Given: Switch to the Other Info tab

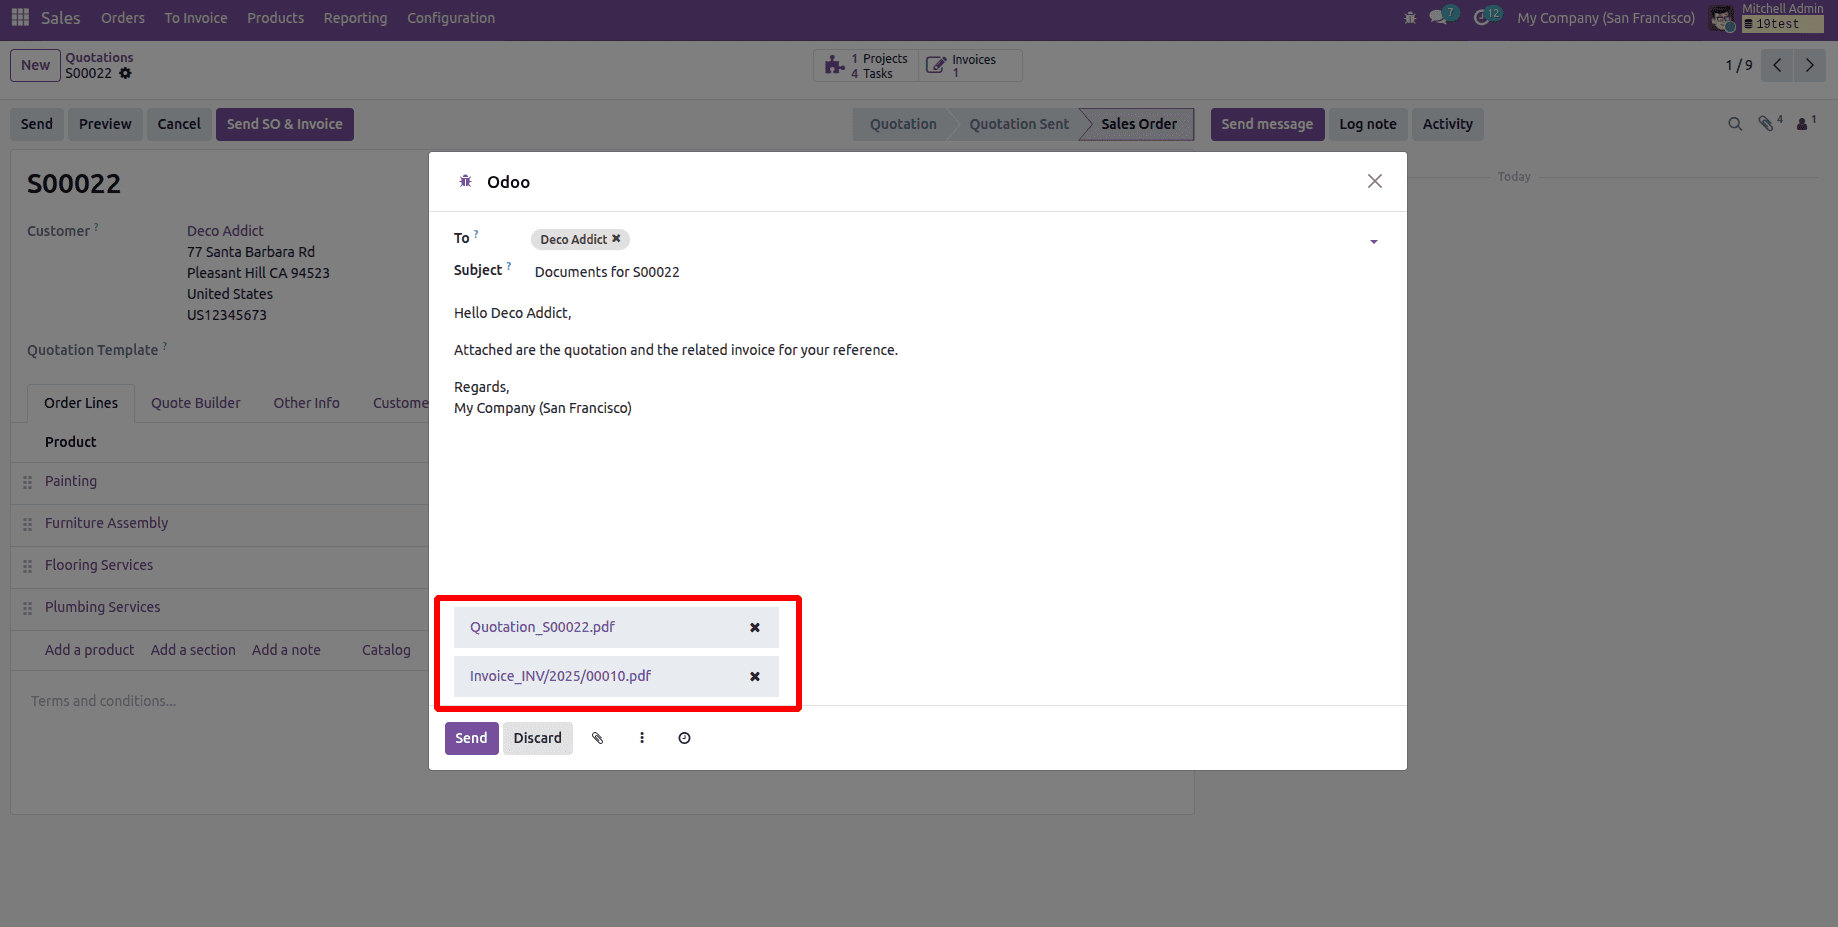Looking at the screenshot, I should (x=306, y=403).
